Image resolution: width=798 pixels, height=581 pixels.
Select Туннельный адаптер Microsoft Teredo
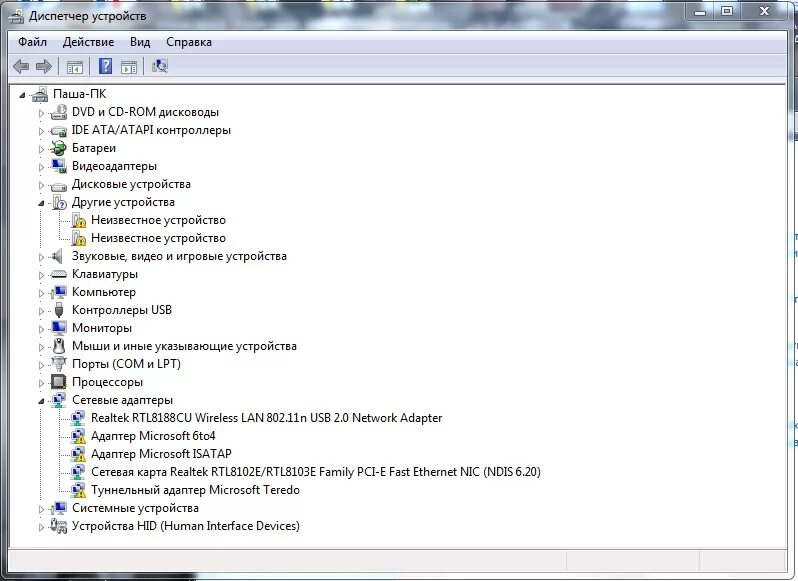pos(195,490)
